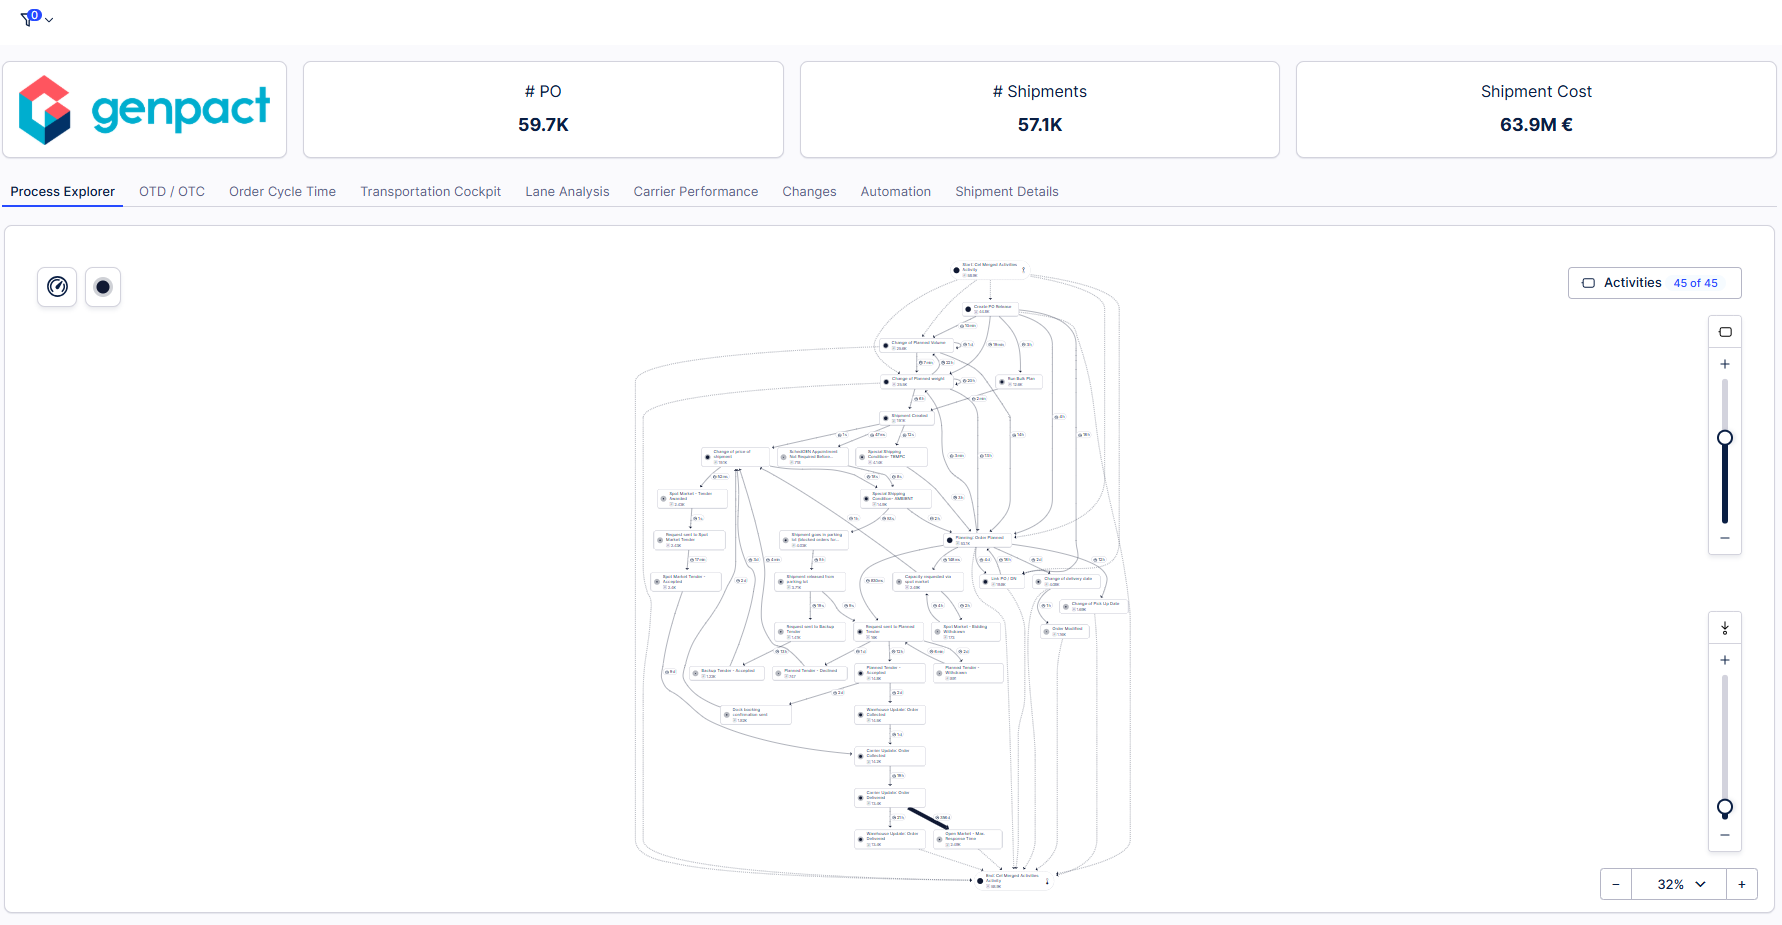Click minus icon on upper activities slider
This screenshot has width=1782, height=925.
point(1725,538)
